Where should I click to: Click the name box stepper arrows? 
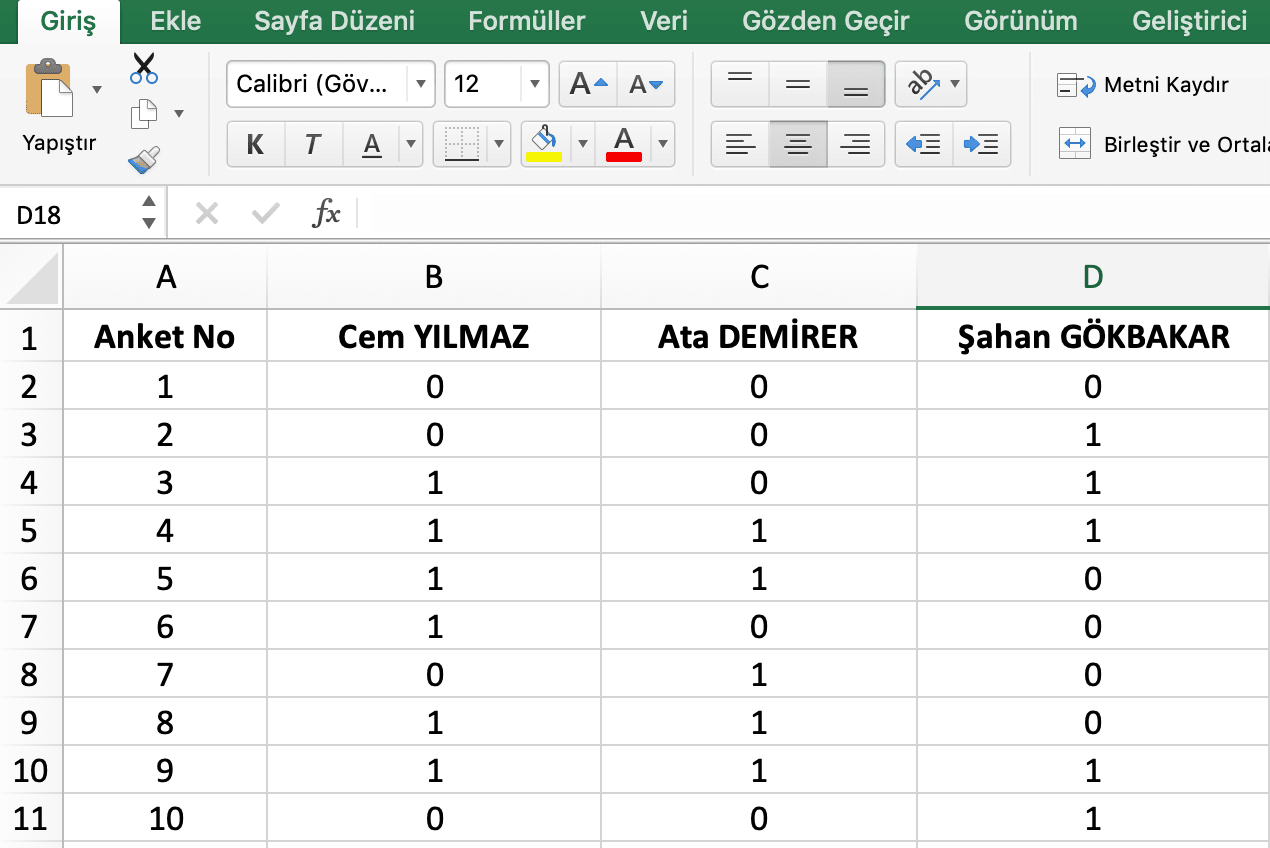coord(149,214)
